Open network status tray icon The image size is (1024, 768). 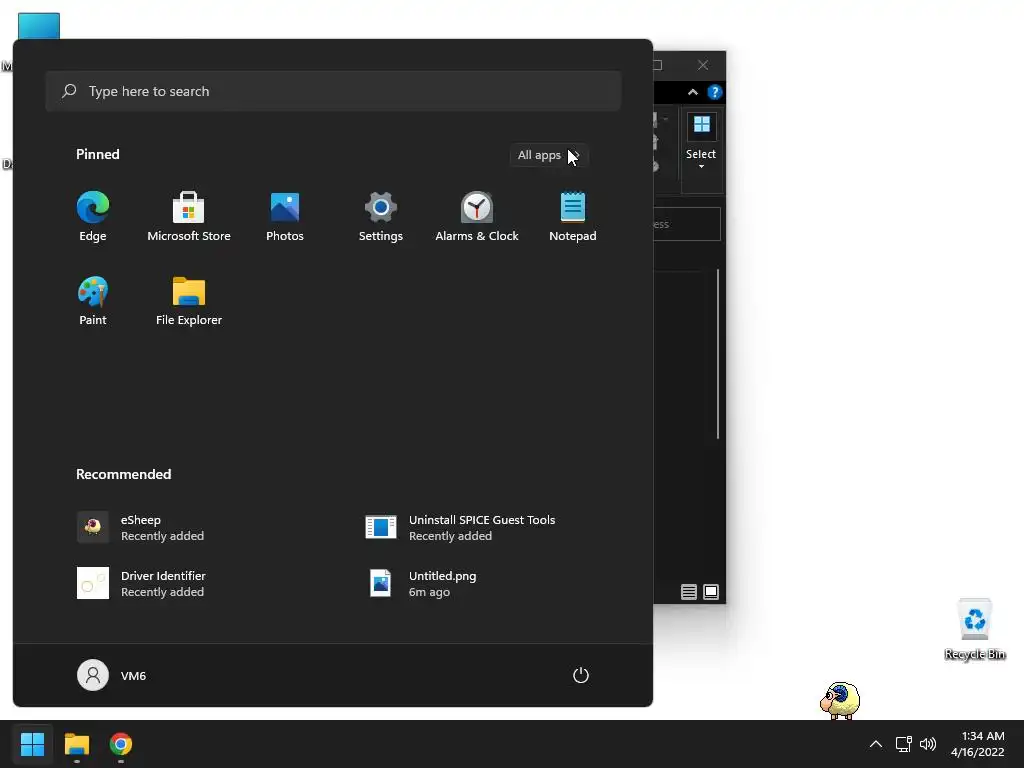click(903, 744)
